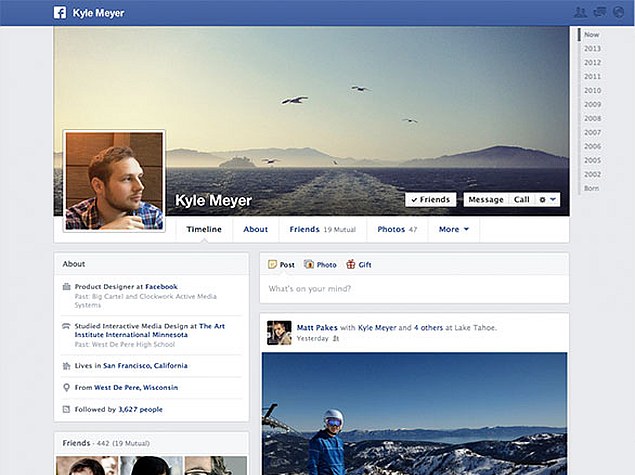Open Matt Pakes avatar thumbnail
This screenshot has width=635, height=475.
[279, 333]
